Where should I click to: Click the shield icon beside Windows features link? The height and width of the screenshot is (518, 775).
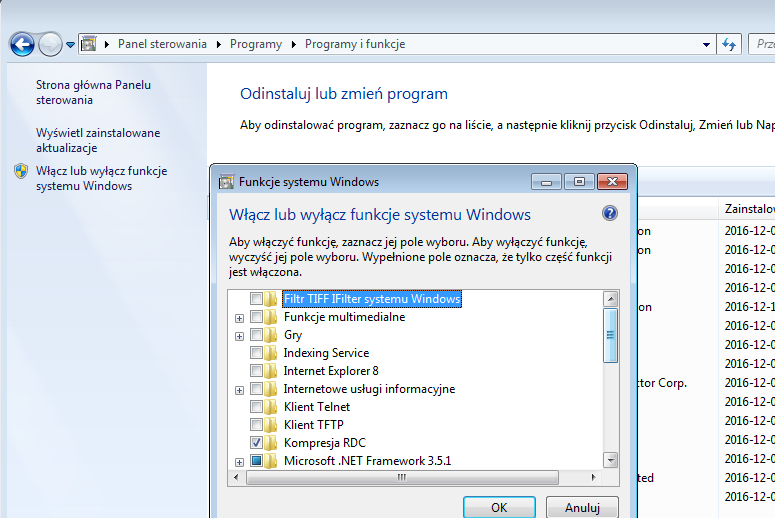21,171
